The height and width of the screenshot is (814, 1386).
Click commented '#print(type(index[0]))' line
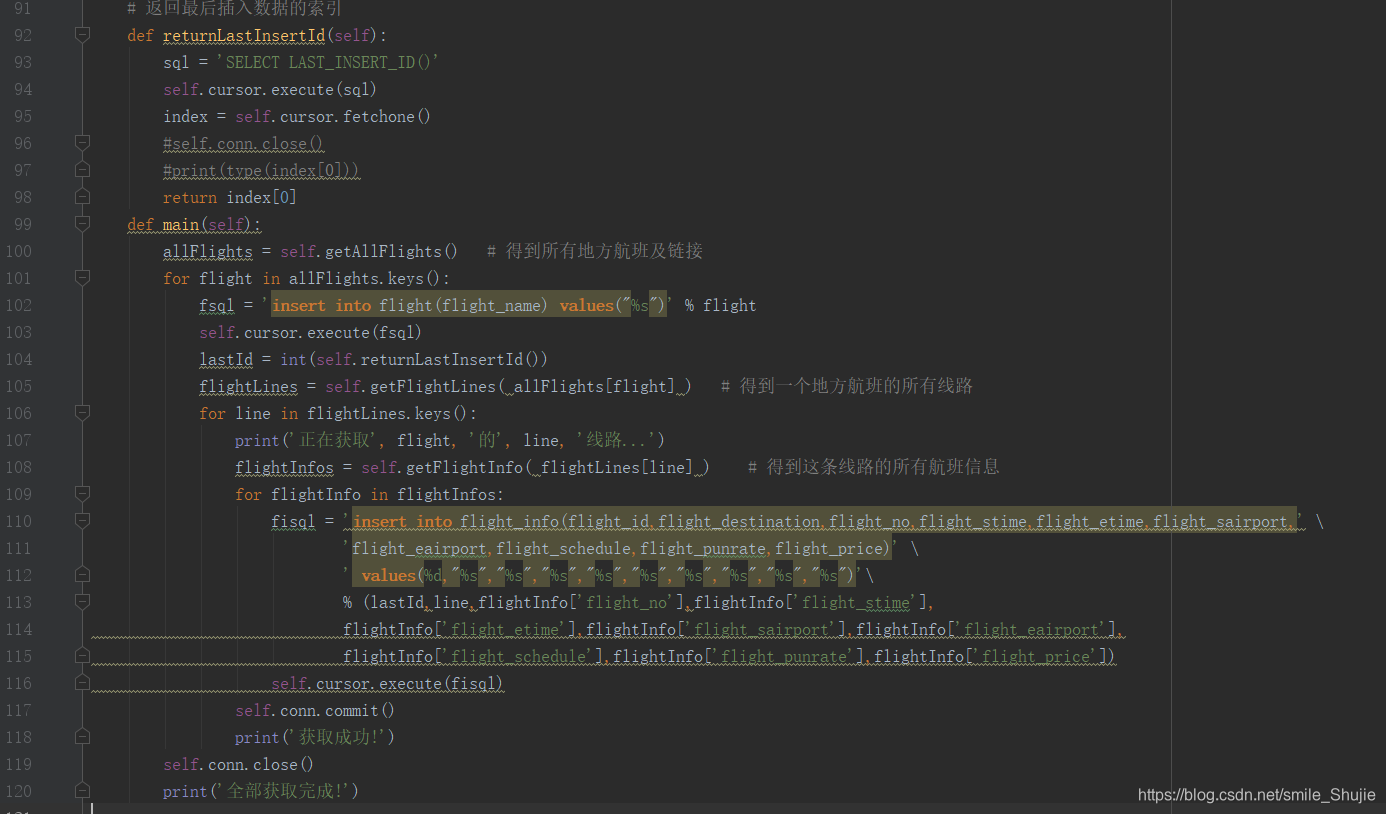[261, 170]
